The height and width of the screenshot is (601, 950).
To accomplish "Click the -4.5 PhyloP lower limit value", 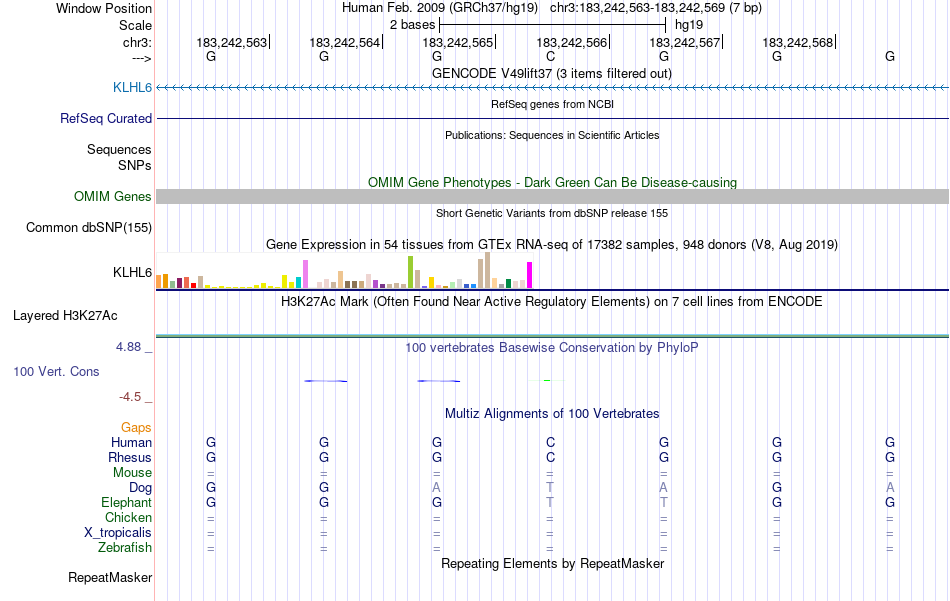I will point(130,397).
